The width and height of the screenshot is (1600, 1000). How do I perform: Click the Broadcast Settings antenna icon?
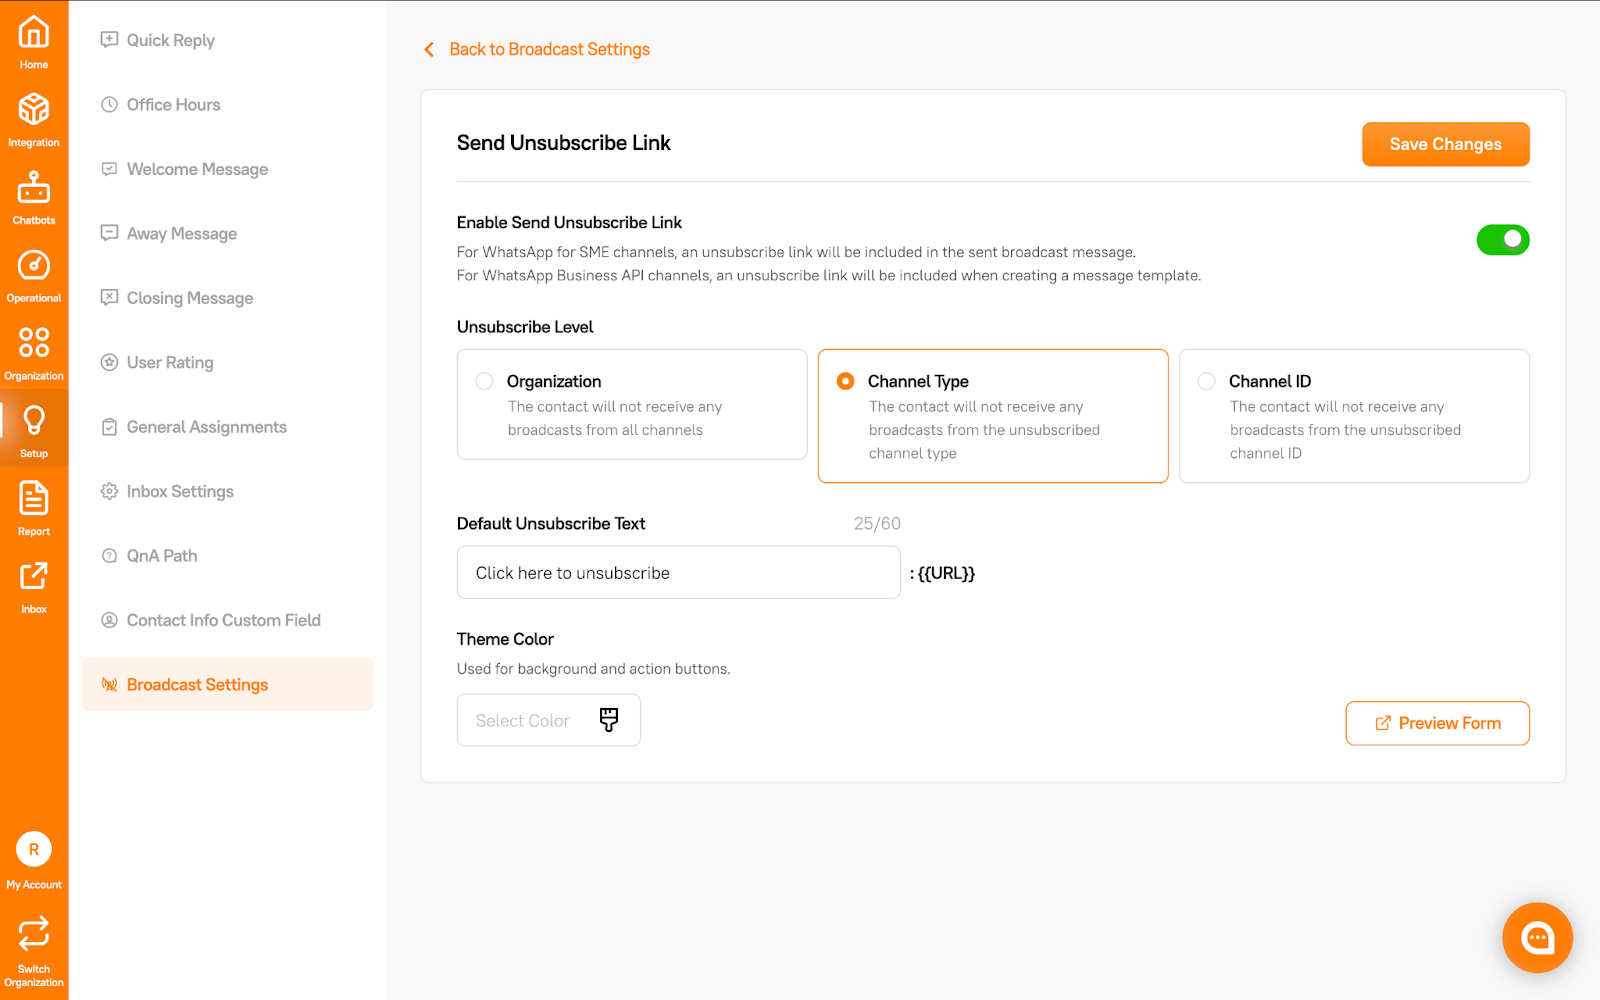[x=110, y=685]
